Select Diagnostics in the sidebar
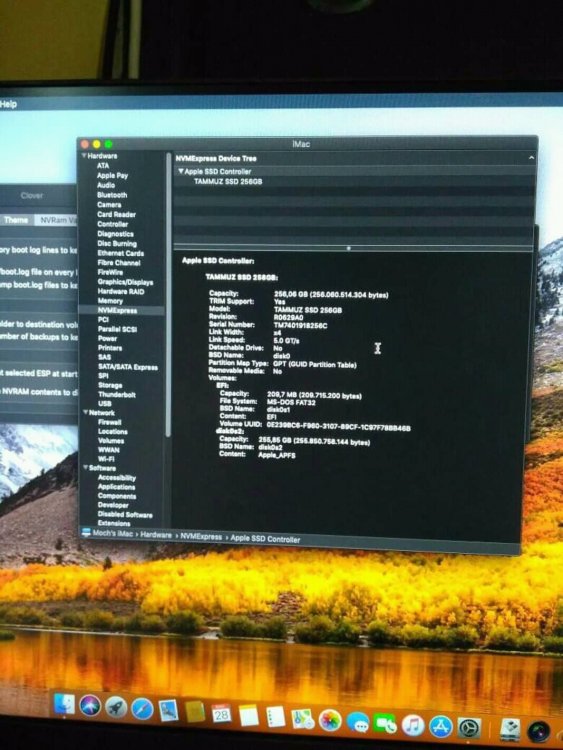 pyautogui.click(x=115, y=234)
